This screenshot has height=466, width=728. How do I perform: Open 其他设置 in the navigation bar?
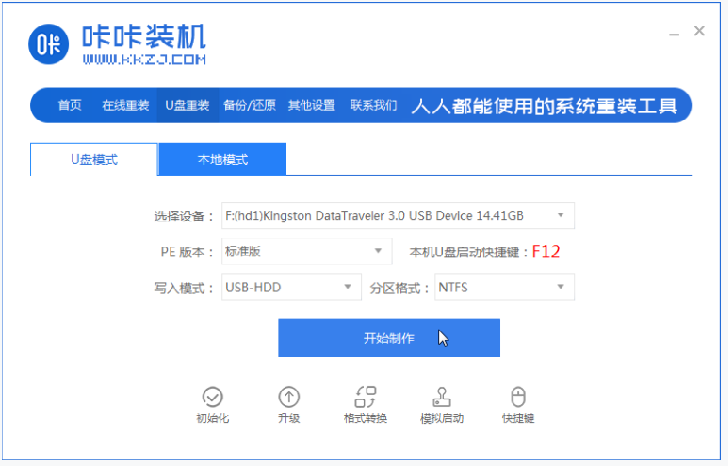click(x=311, y=105)
